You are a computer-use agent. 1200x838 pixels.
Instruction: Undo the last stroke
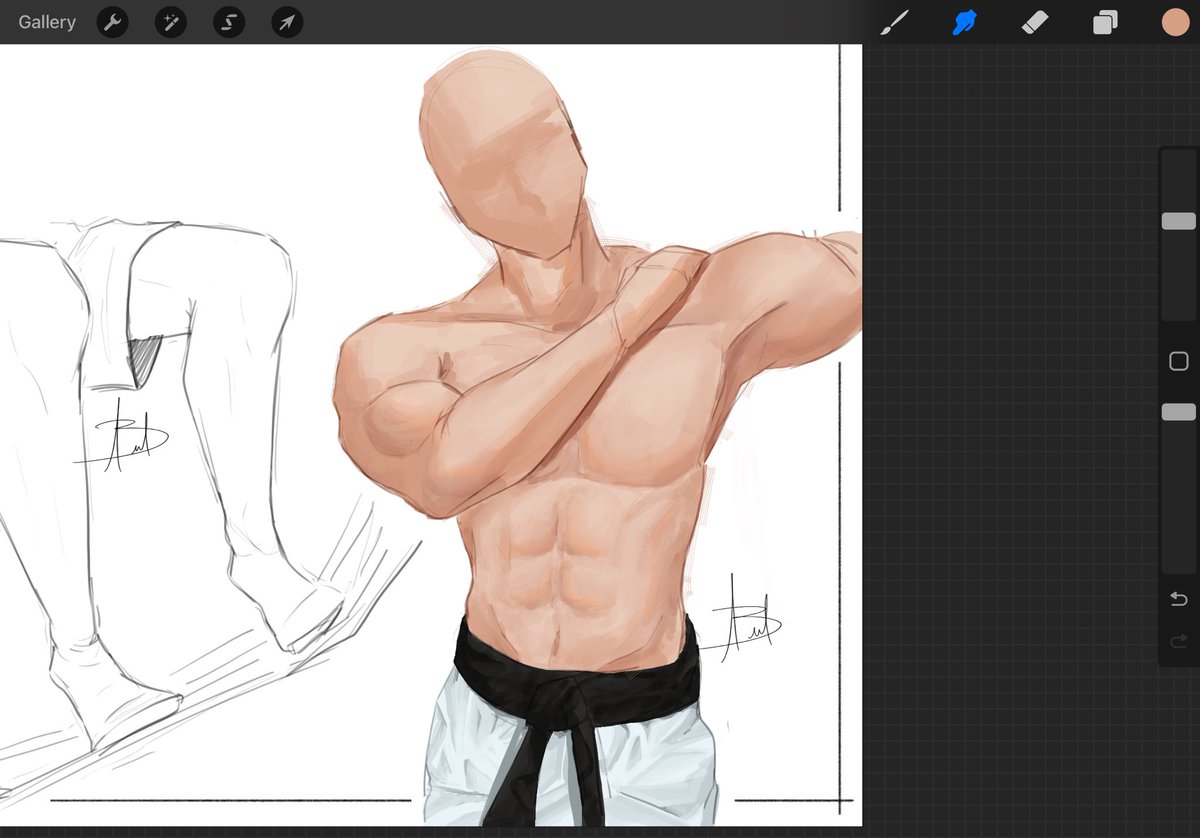click(1179, 599)
